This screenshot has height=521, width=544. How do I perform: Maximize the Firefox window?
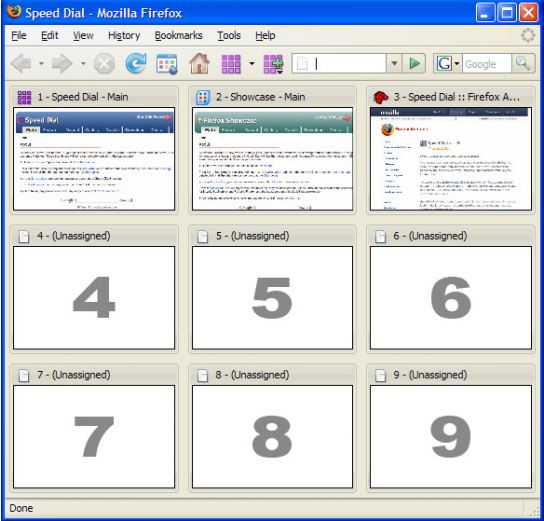[x=507, y=13]
